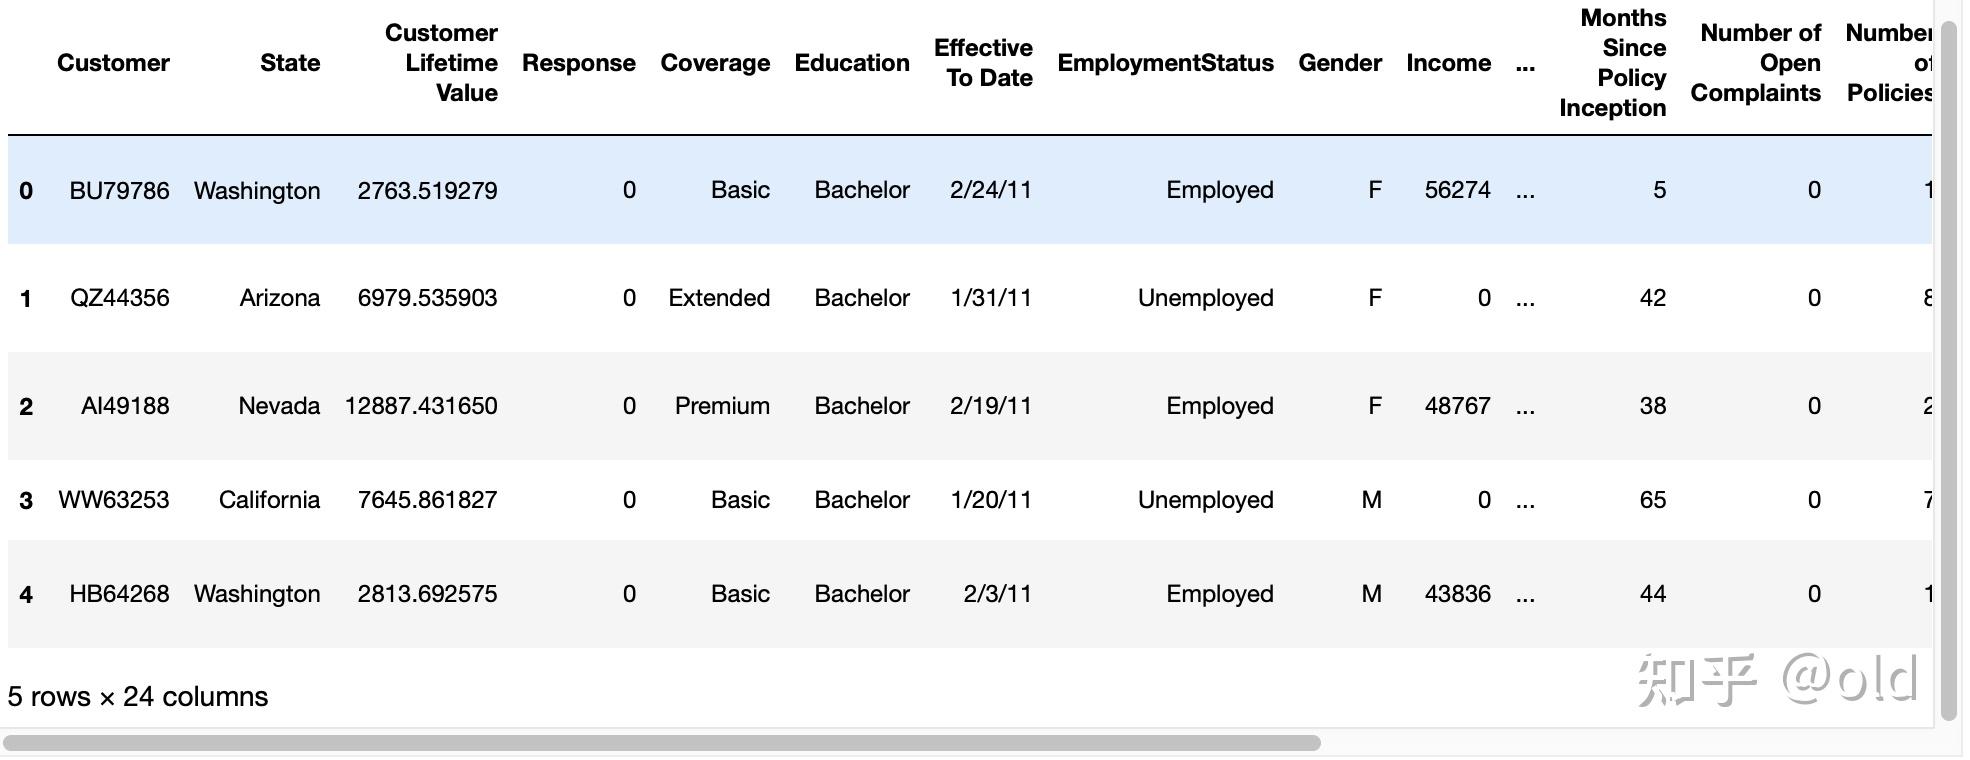Click the Number of Open Complaints header

tap(1756, 63)
